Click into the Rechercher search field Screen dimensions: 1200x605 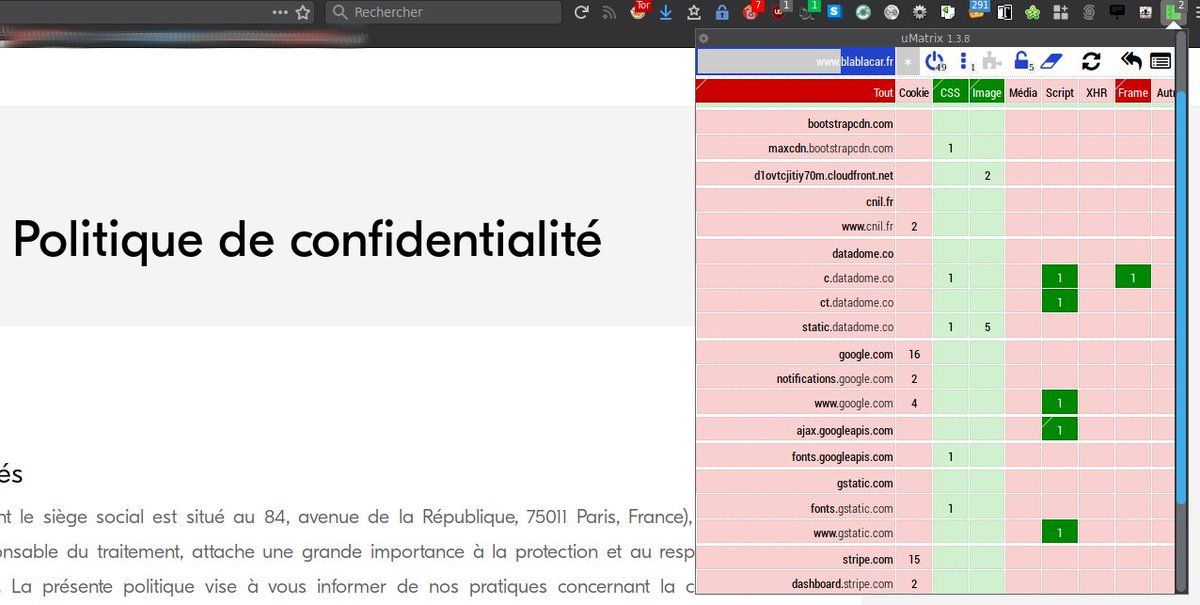450,12
